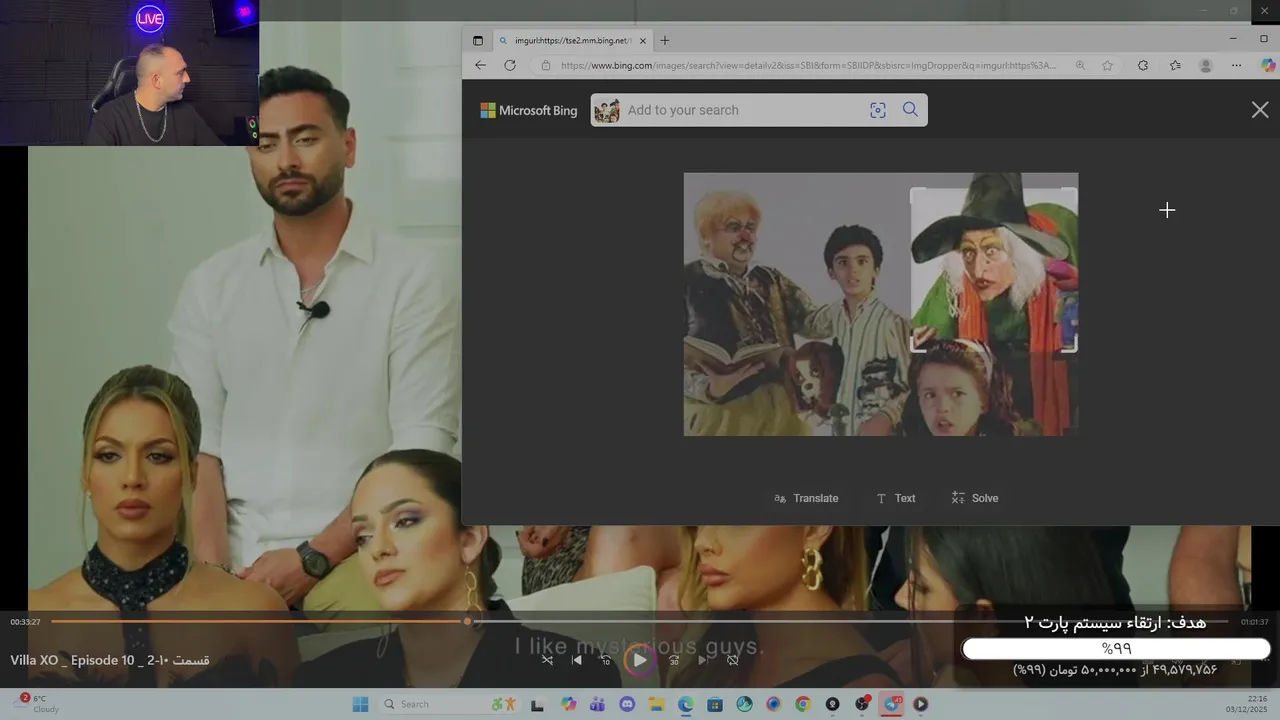Select the imgurl Bing browser tab

click(573, 41)
